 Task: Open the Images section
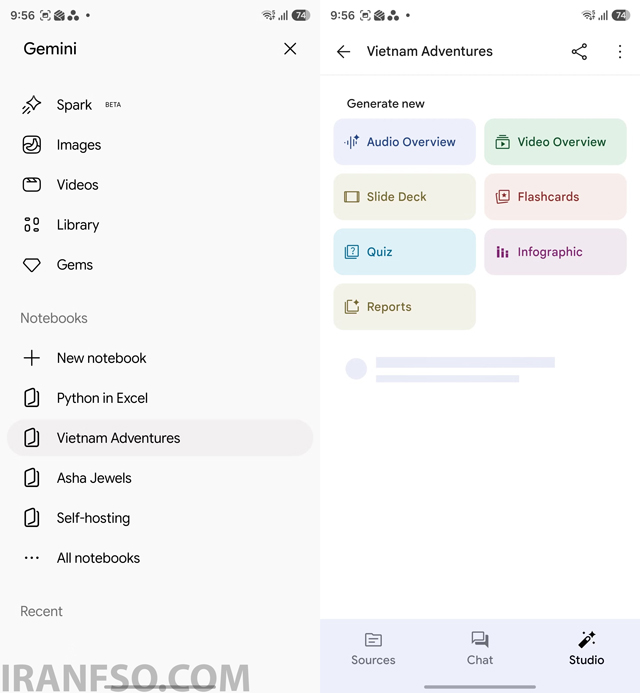[x=160, y=145]
